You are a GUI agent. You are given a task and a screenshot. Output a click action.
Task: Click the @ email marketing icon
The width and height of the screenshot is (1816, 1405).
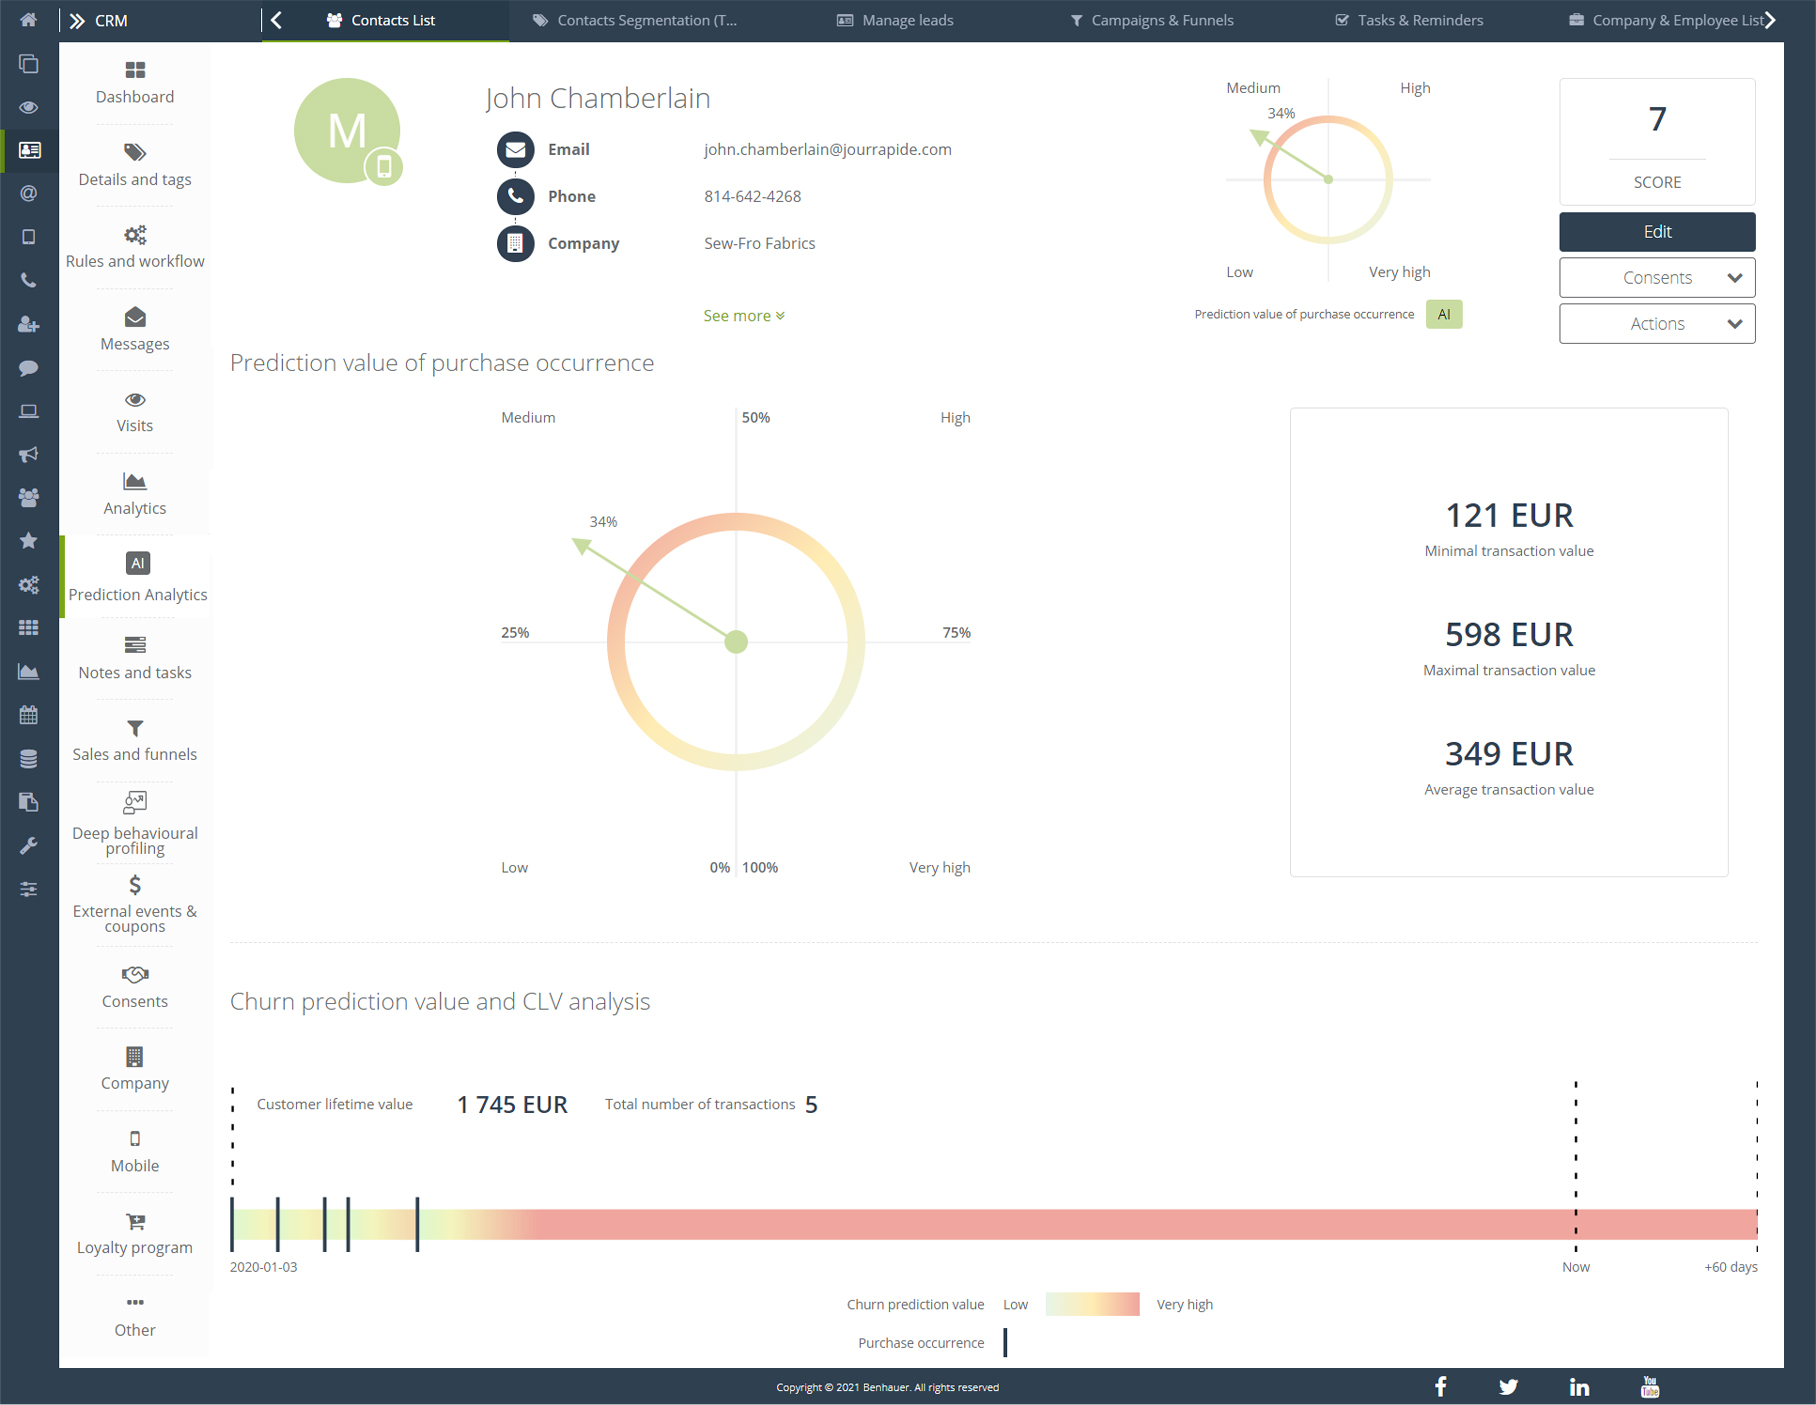[29, 193]
